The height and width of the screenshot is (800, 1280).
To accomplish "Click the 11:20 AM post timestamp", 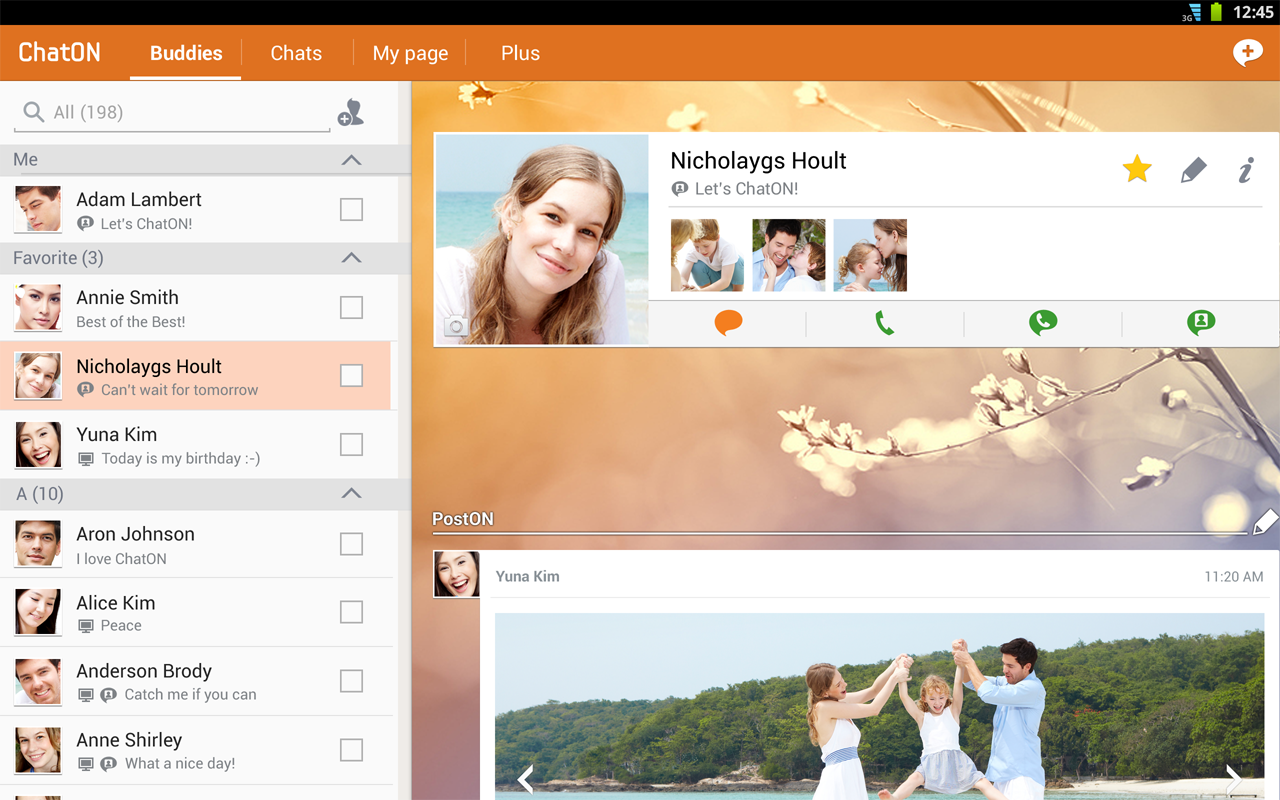I will [1233, 577].
